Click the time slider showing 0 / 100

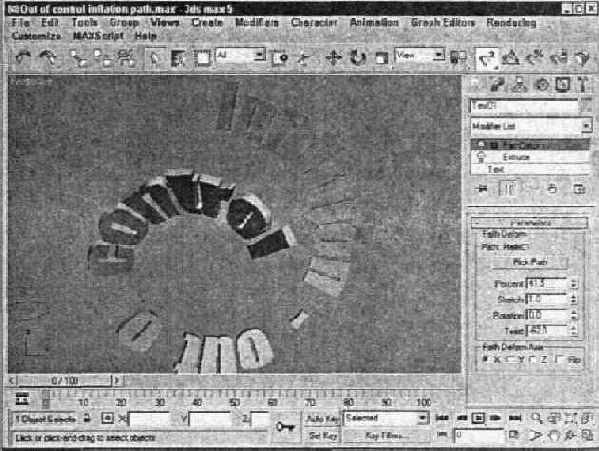tap(64, 381)
